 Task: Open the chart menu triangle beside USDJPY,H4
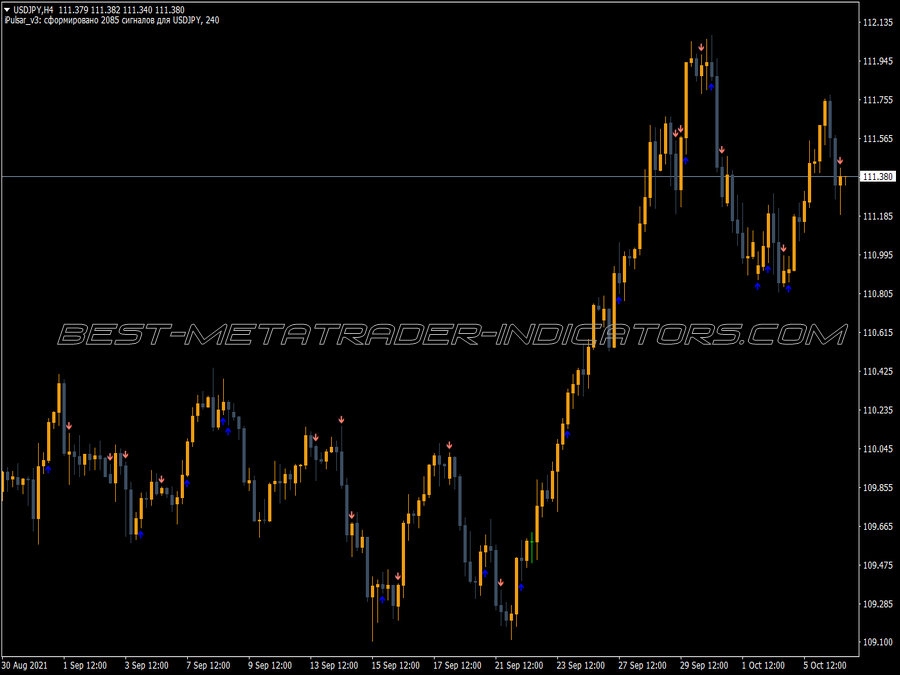pyautogui.click(x=7, y=10)
